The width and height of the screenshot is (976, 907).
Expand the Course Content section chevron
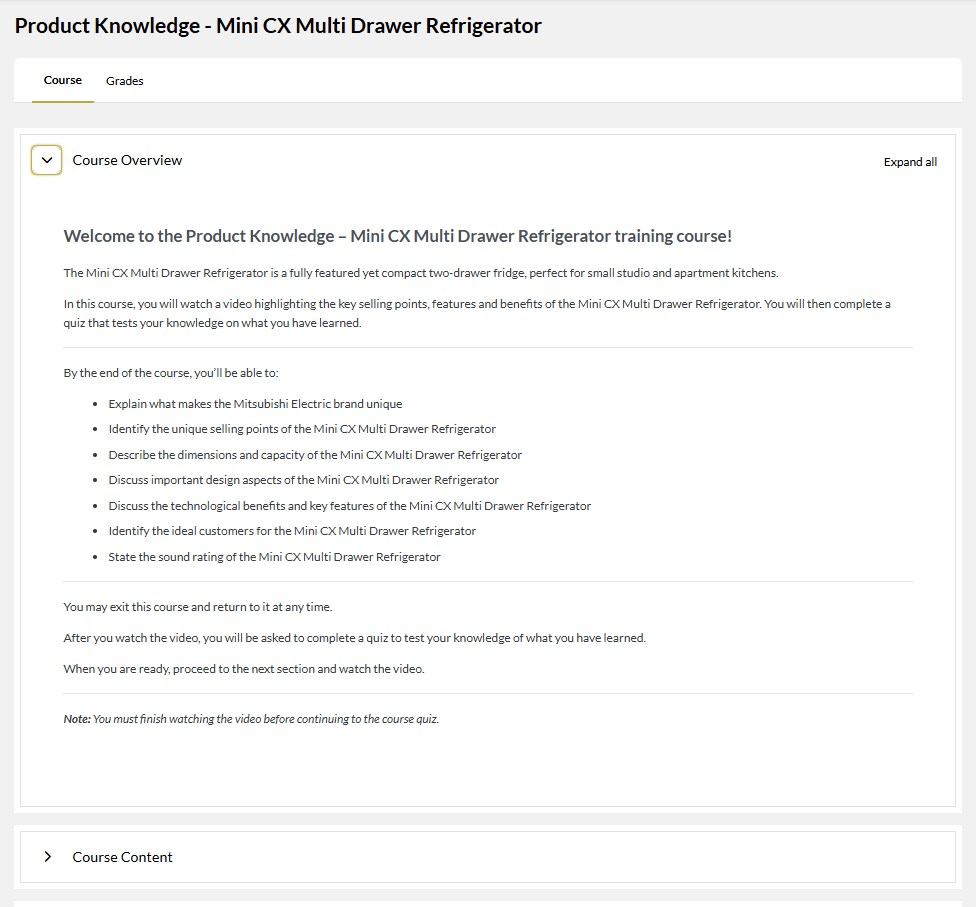[47, 857]
